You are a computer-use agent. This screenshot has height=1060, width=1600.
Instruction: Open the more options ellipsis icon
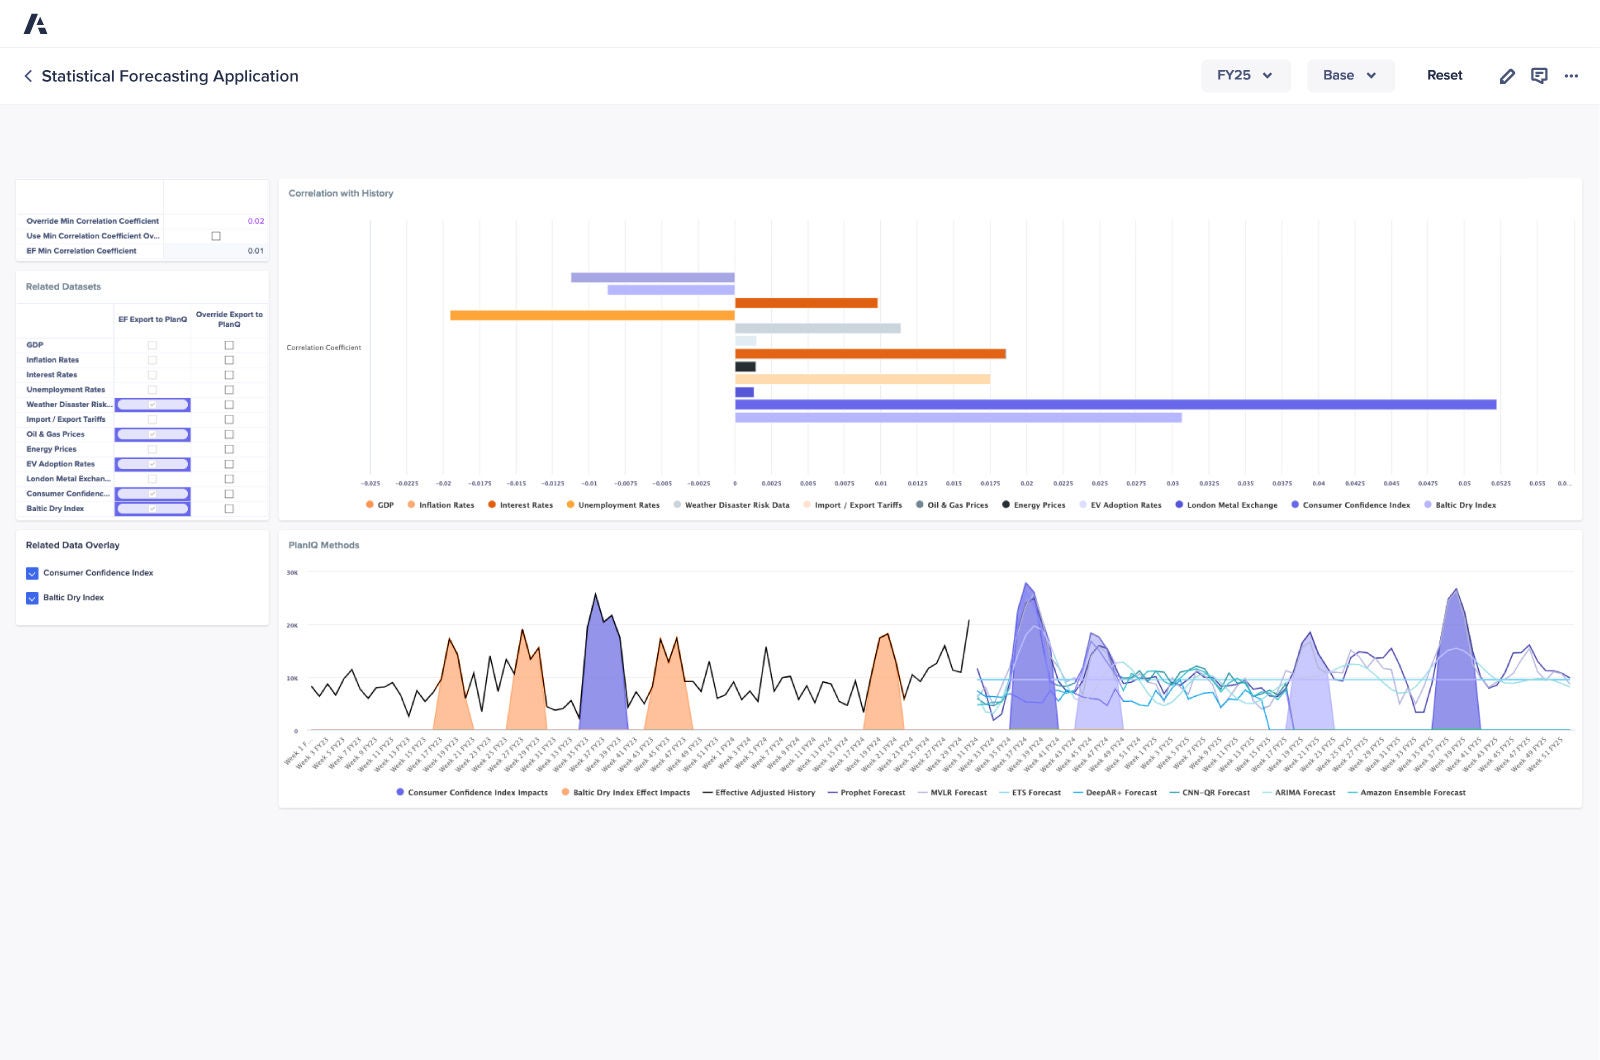coord(1571,76)
